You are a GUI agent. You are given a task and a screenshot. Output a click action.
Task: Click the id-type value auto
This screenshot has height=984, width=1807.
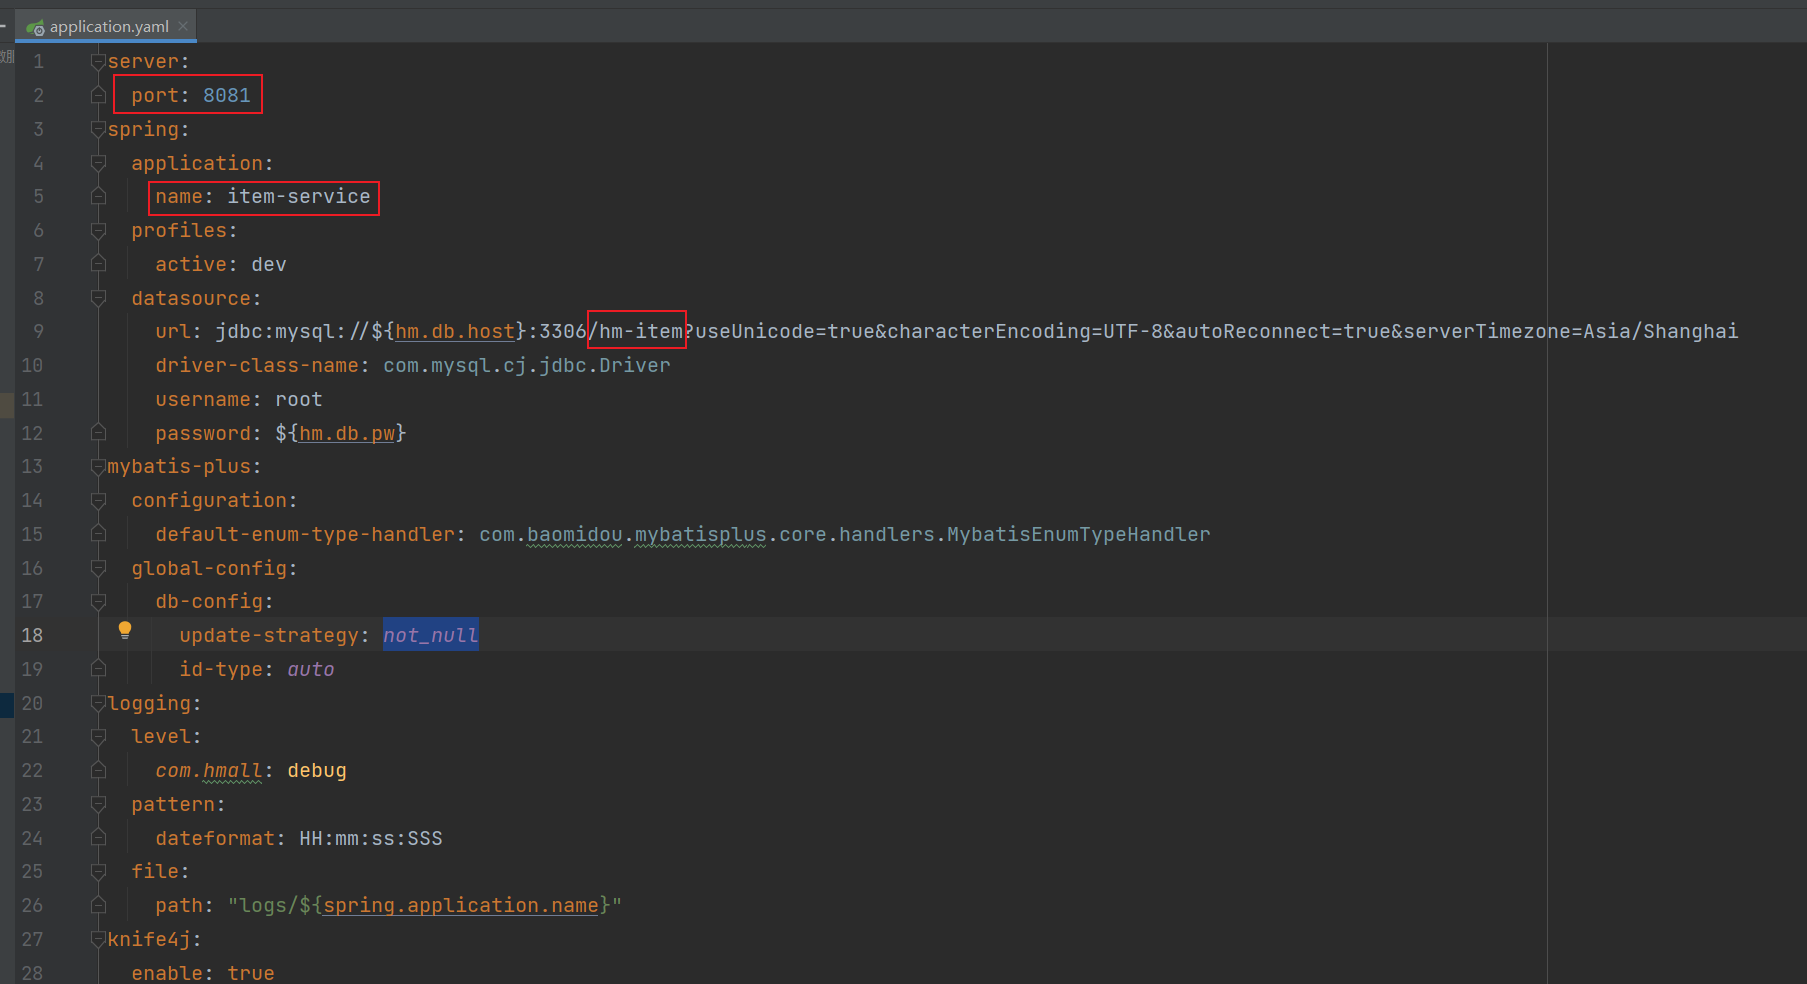311,670
